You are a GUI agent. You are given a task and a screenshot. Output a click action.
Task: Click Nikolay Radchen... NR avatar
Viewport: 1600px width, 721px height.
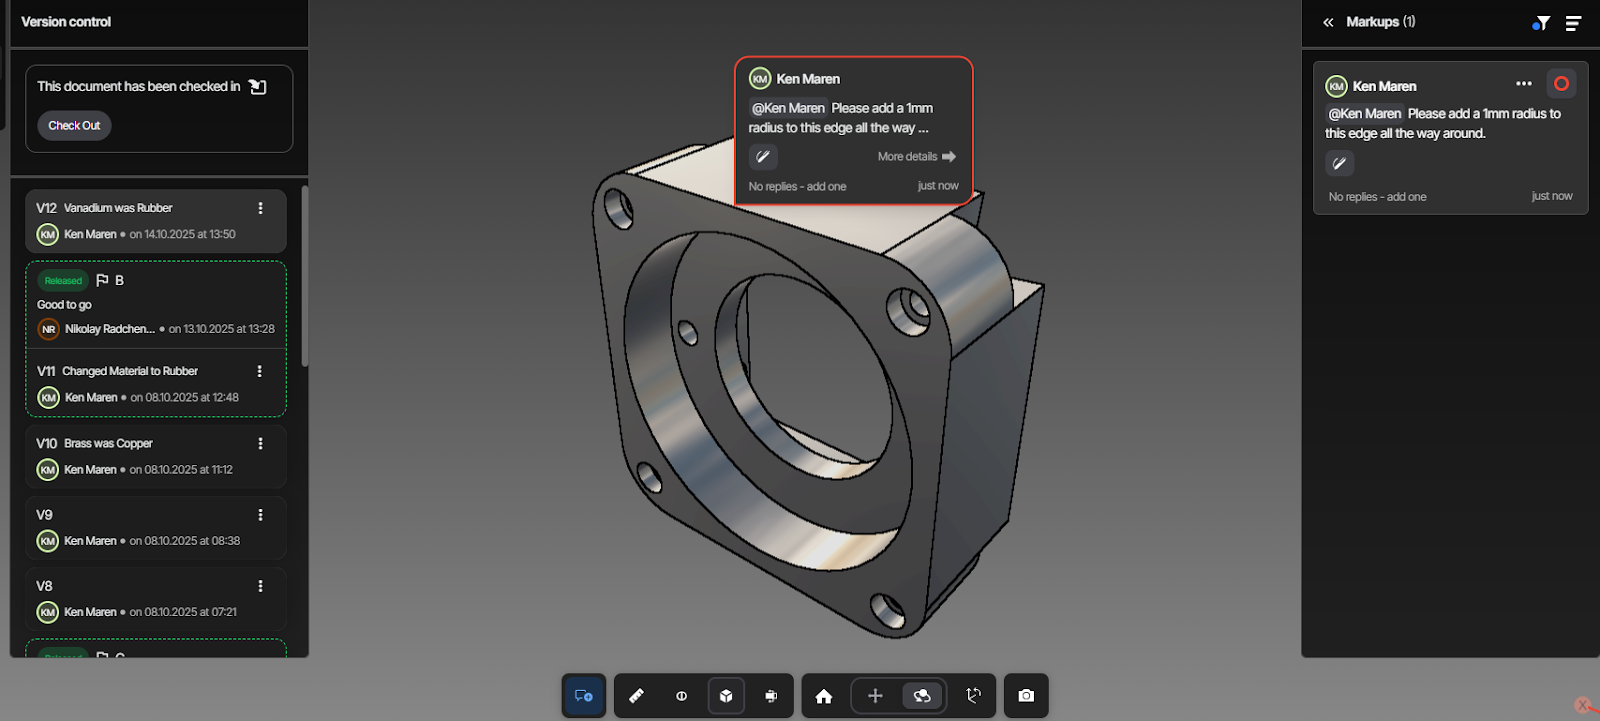pos(48,329)
